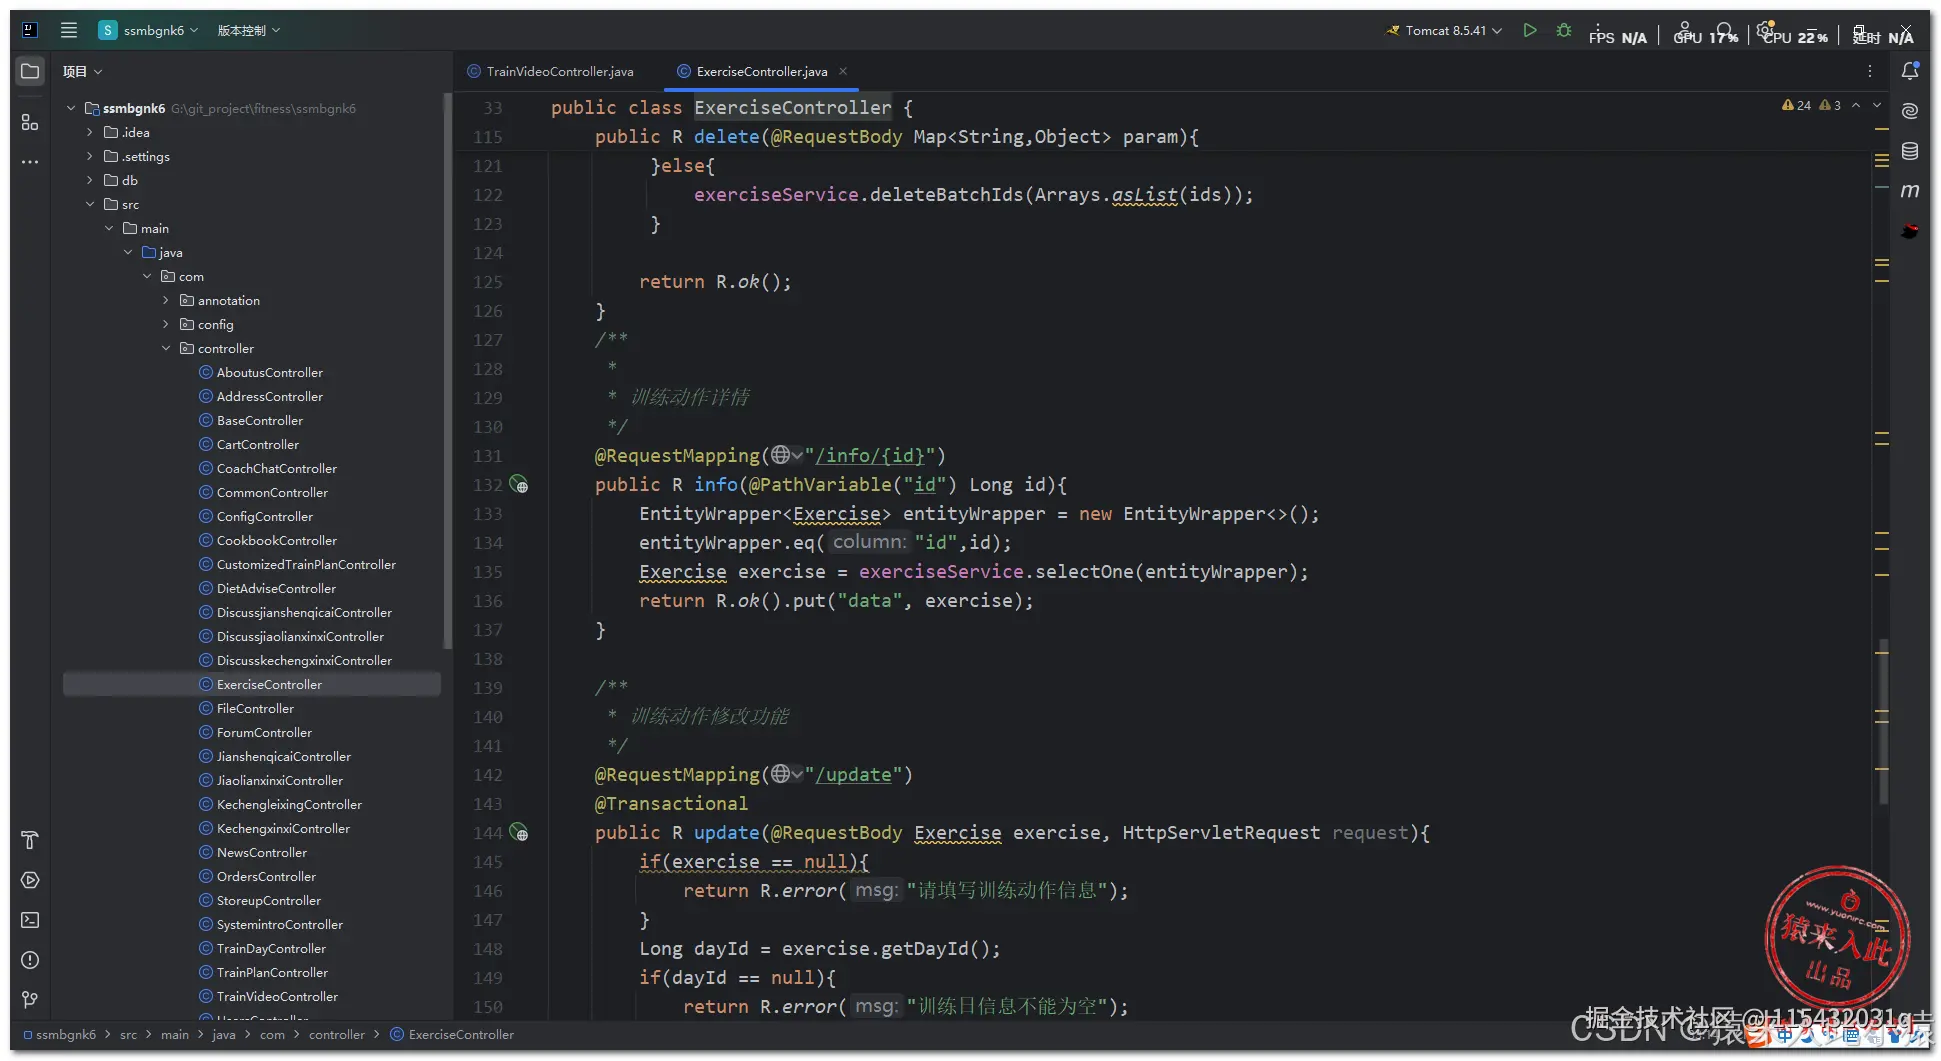Open the Services run tool window
Viewport: 1941px width, 1061px height.
30,880
